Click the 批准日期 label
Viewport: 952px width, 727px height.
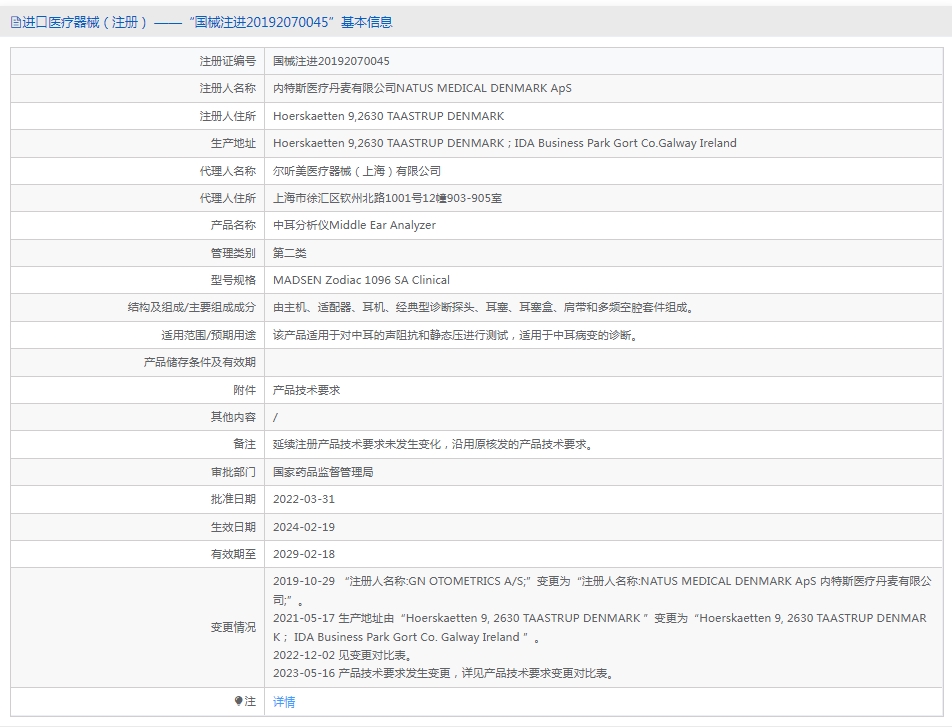tap(233, 499)
